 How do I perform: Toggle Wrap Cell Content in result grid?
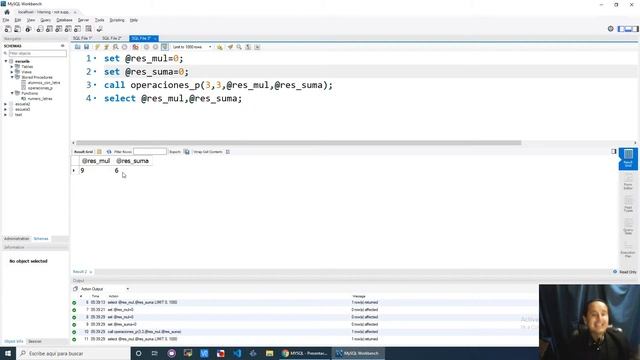pyautogui.click(x=228, y=152)
